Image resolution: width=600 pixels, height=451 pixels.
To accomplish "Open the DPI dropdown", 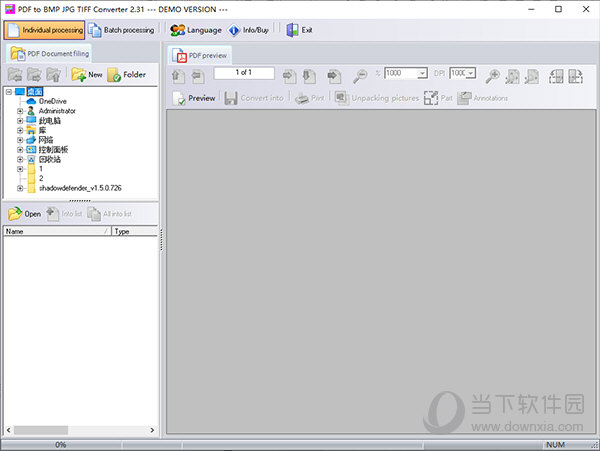I will (x=471, y=73).
